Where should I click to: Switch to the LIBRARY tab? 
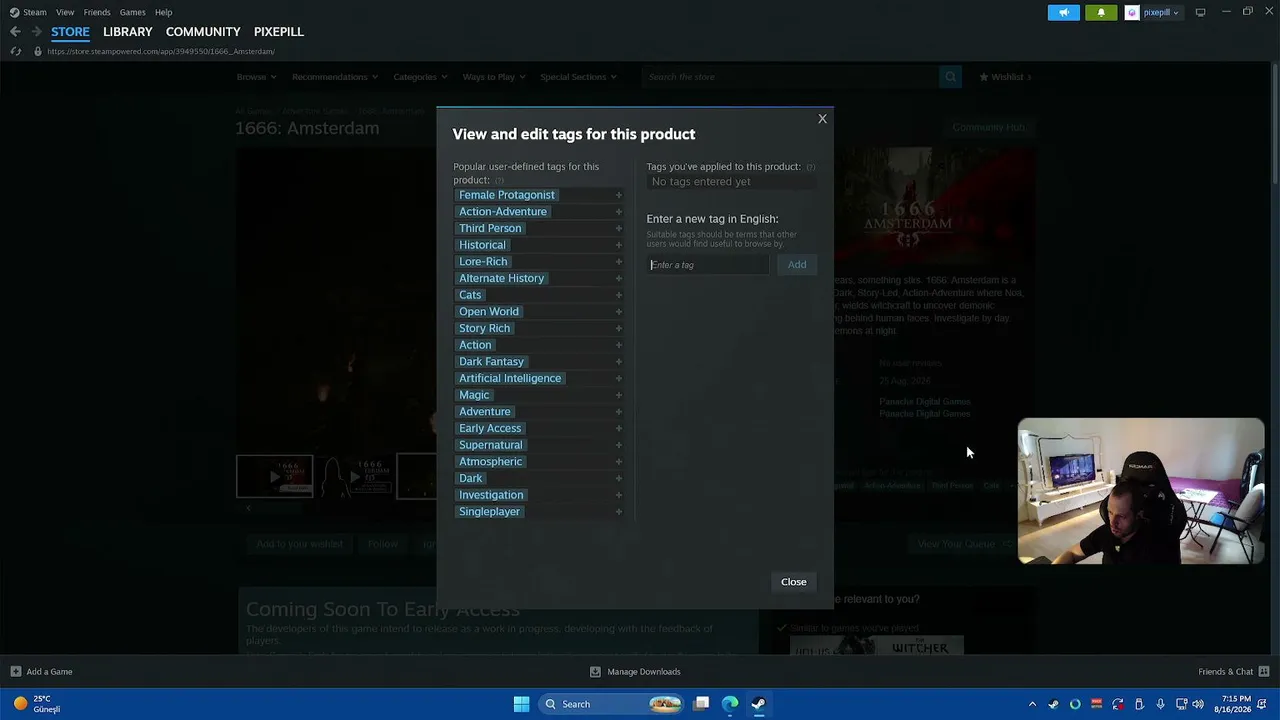point(128,32)
